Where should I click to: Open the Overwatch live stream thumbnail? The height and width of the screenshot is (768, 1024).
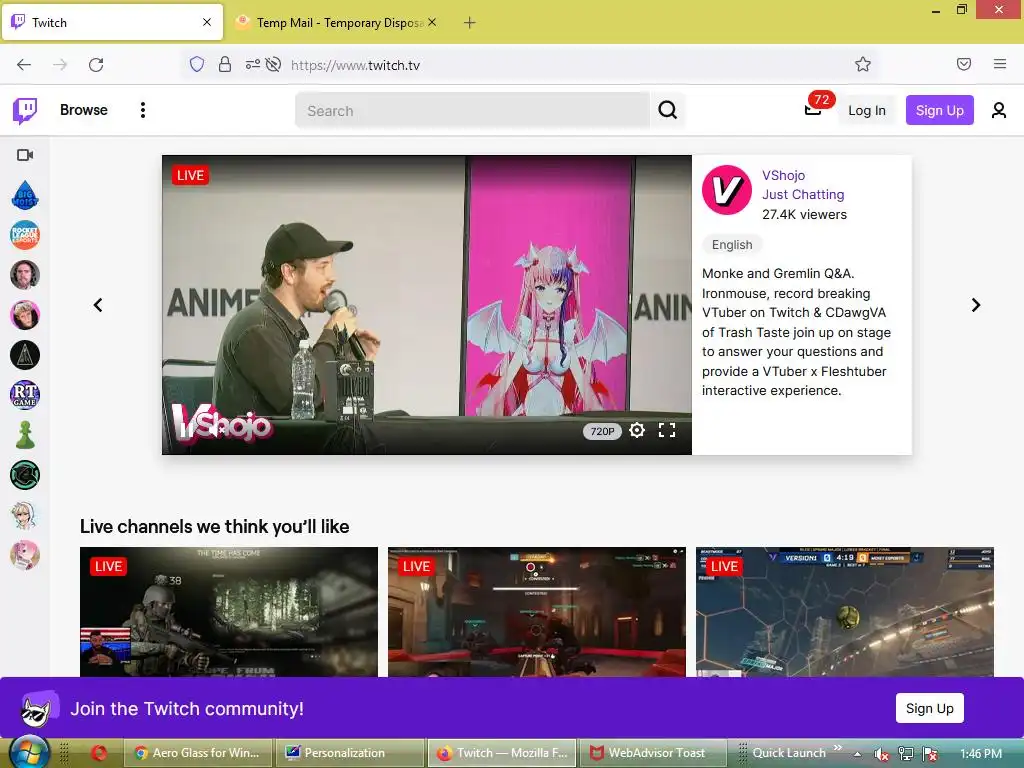point(537,612)
